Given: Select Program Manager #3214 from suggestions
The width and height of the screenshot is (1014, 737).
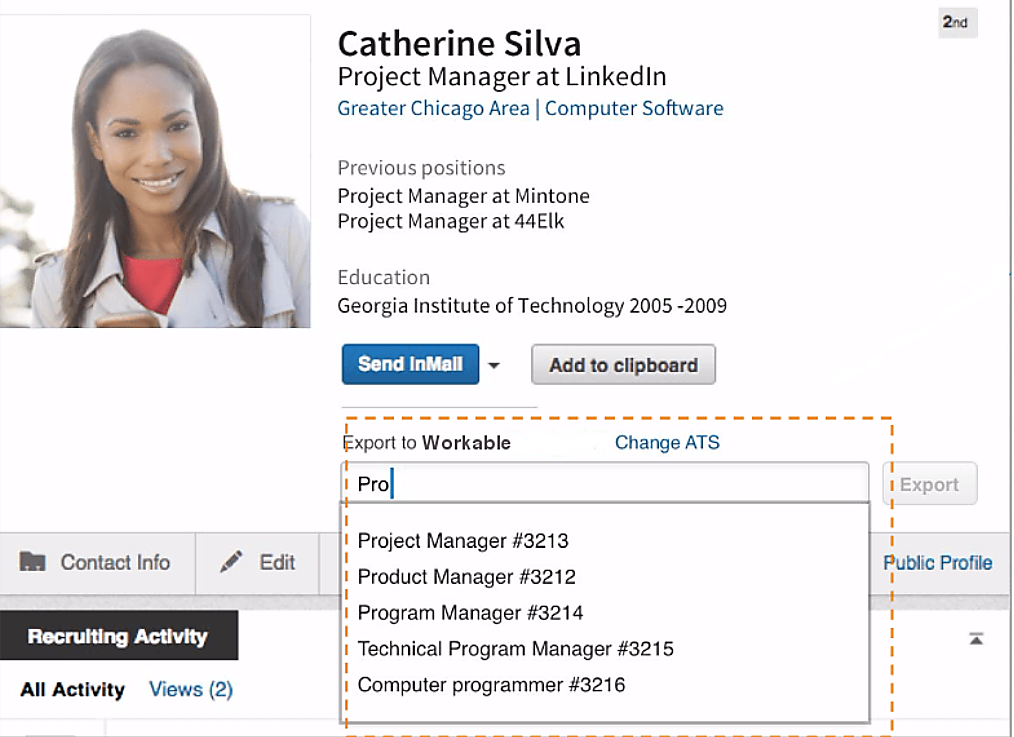Looking at the screenshot, I should (x=470, y=613).
